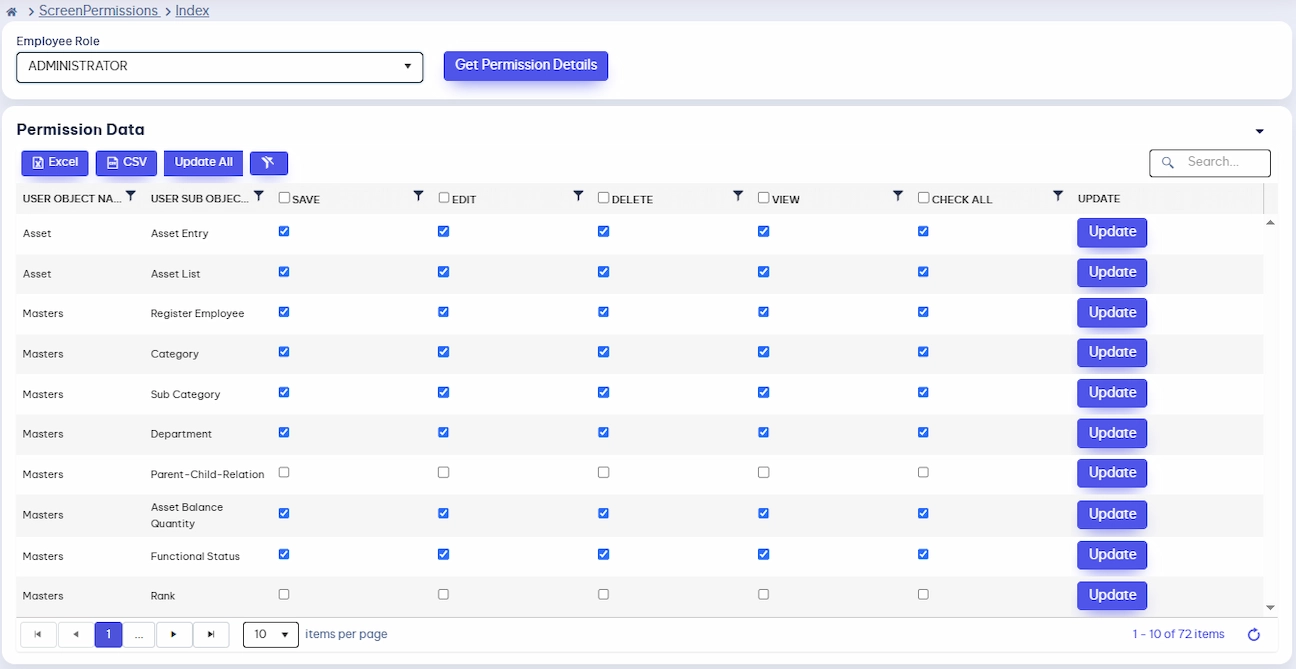Viewport: 1296px width, 669px height.
Task: Click the home icon in breadcrumb
Action: coord(12,11)
